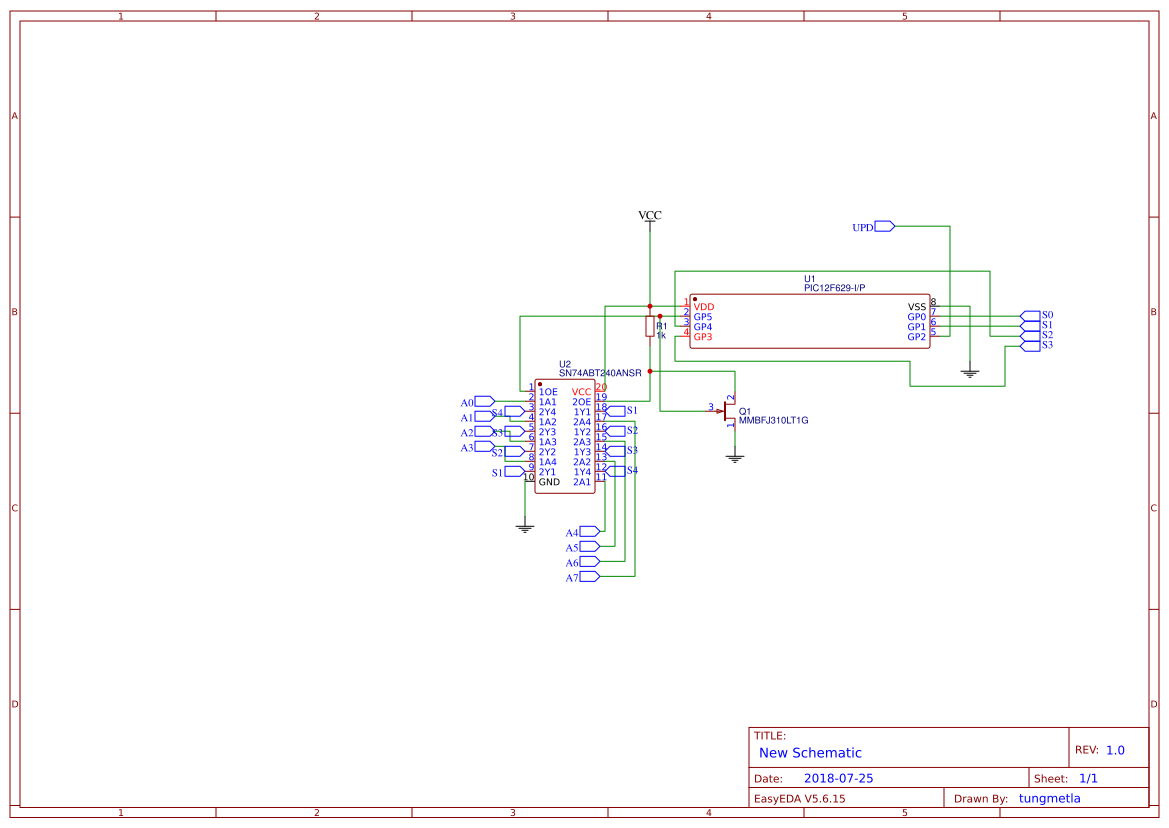
Task: Select the SN74ABT240ANSR buffer symbol U2
Action: 565,435
